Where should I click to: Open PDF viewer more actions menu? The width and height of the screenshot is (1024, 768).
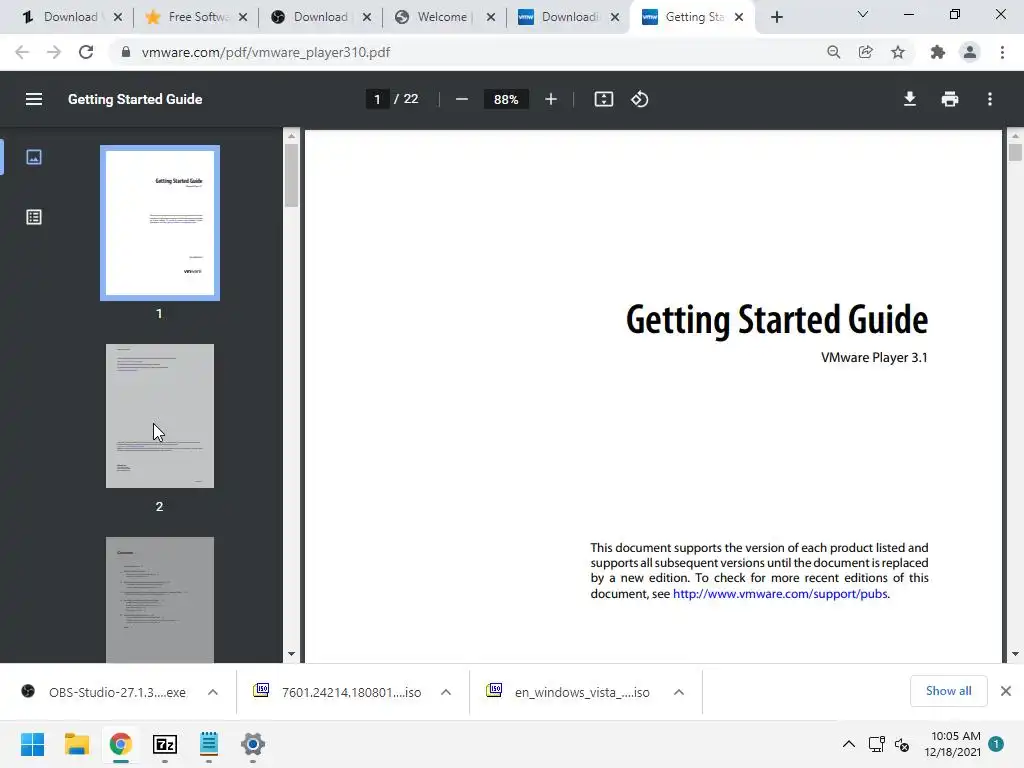point(990,99)
